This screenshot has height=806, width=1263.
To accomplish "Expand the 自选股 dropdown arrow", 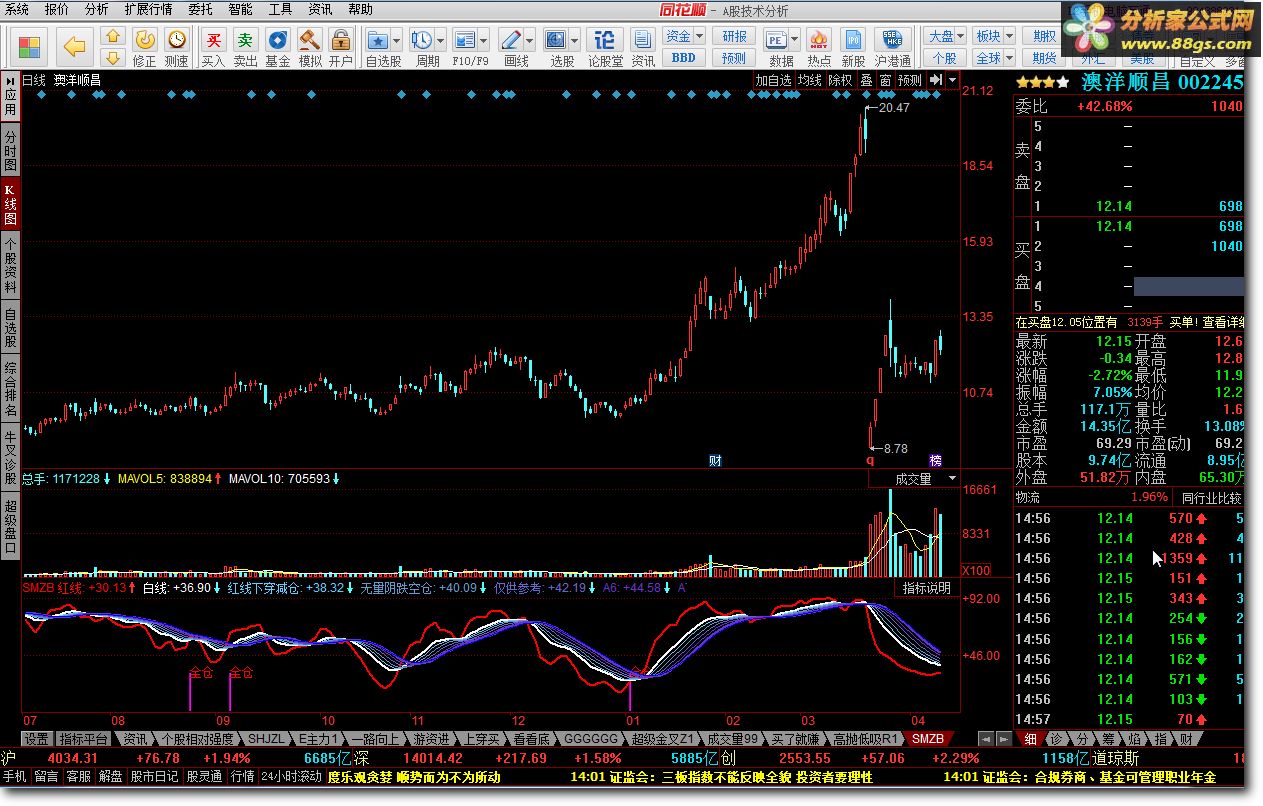I will [x=397, y=40].
